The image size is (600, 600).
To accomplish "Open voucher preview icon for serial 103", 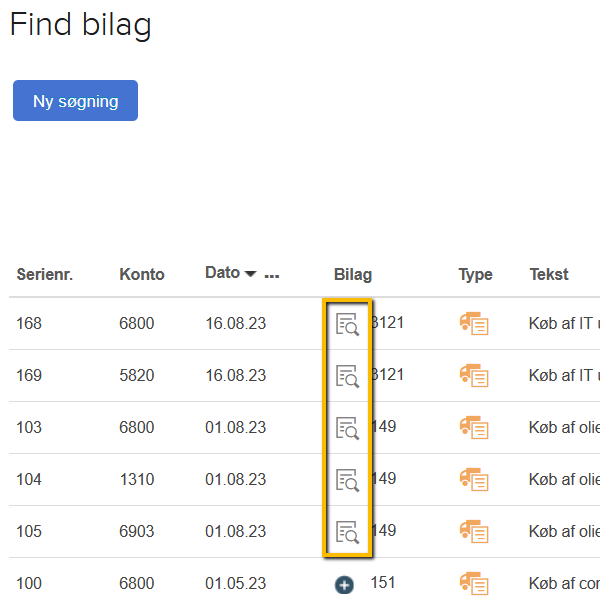I will 347,428.
